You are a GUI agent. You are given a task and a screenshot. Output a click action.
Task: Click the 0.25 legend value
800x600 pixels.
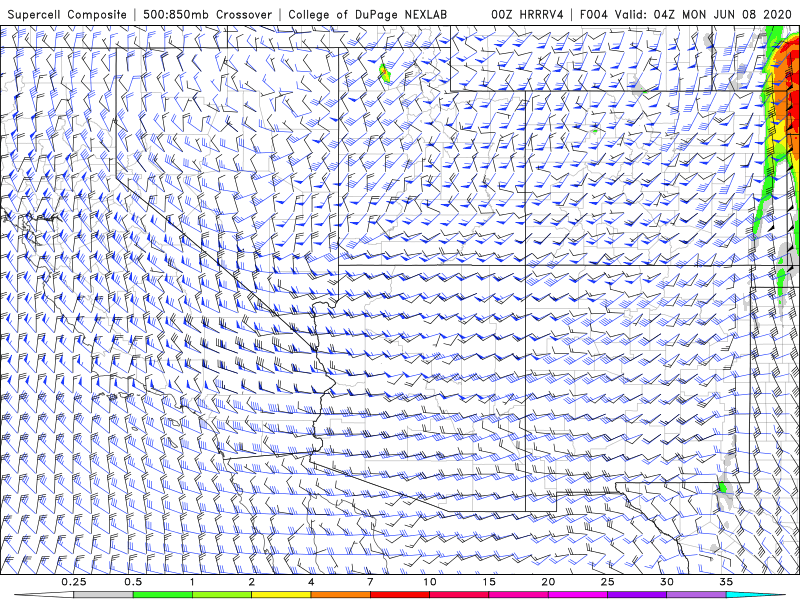tap(74, 582)
